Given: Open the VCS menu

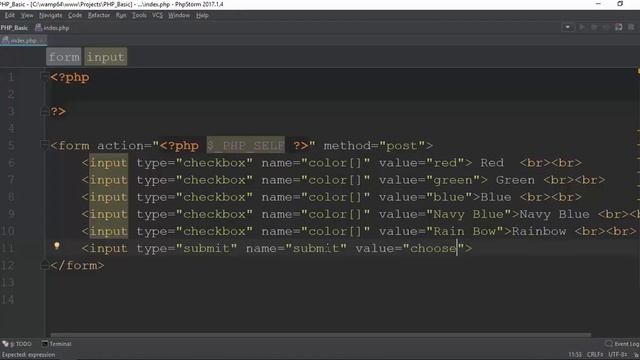Looking at the screenshot, I should click(157, 16).
